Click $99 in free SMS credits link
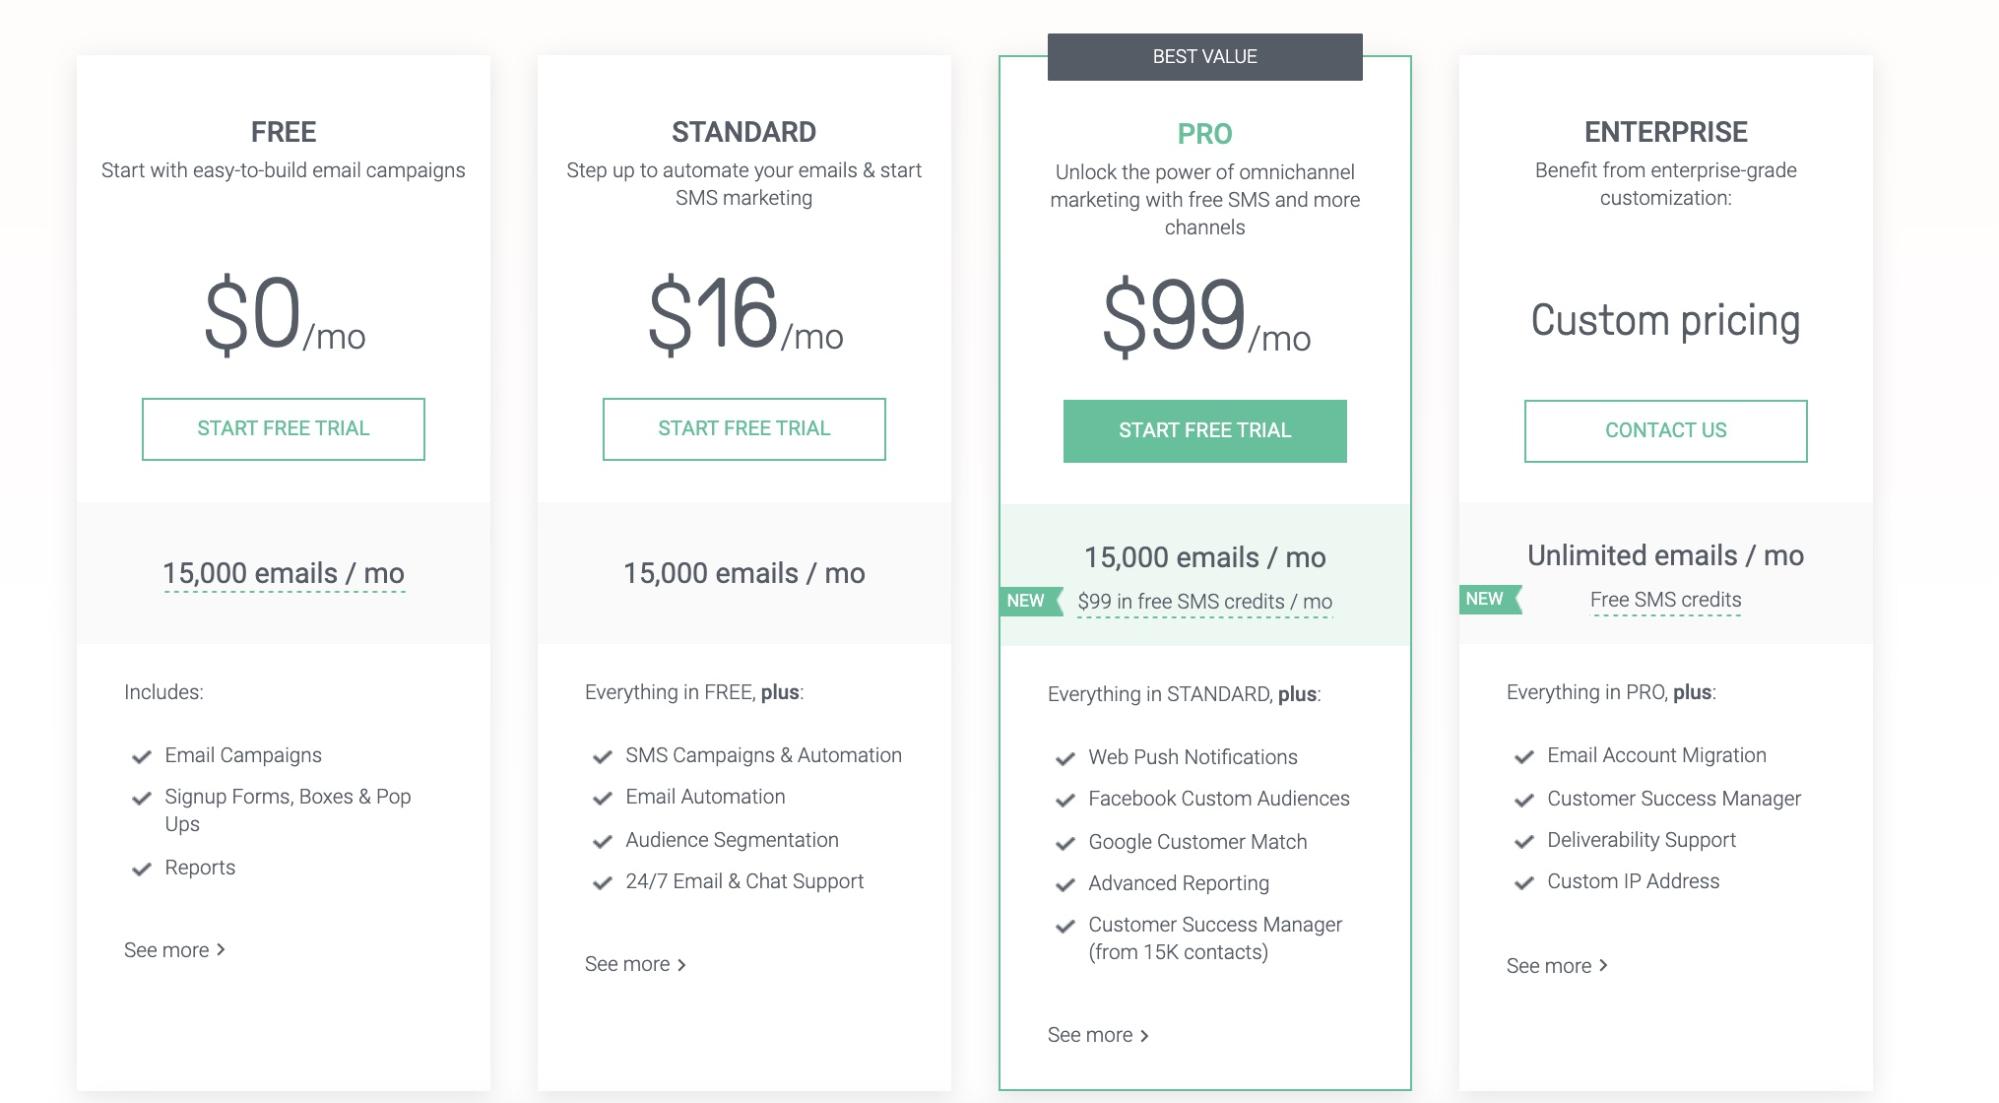Viewport: 1999px width, 1103px height. [x=1204, y=602]
